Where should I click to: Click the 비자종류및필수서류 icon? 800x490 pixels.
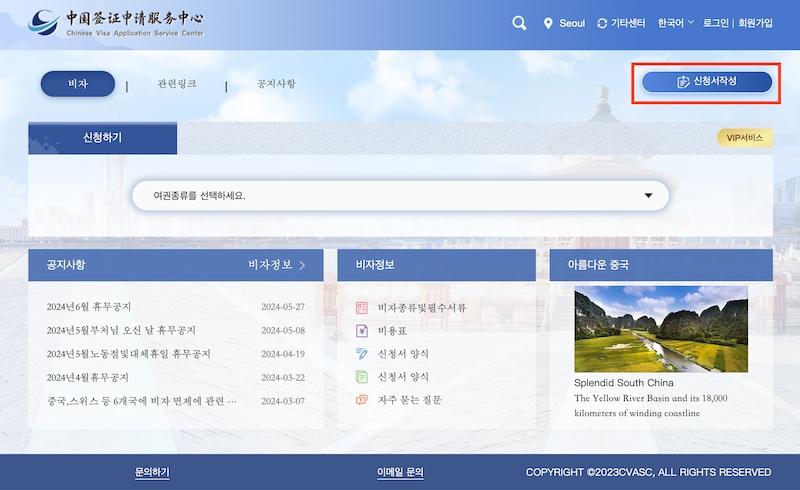coord(362,307)
